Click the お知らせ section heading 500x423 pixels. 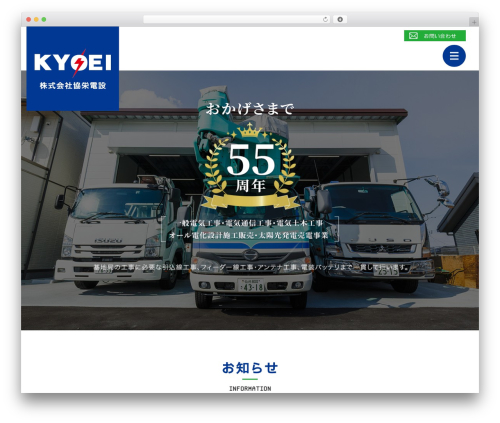[250, 368]
